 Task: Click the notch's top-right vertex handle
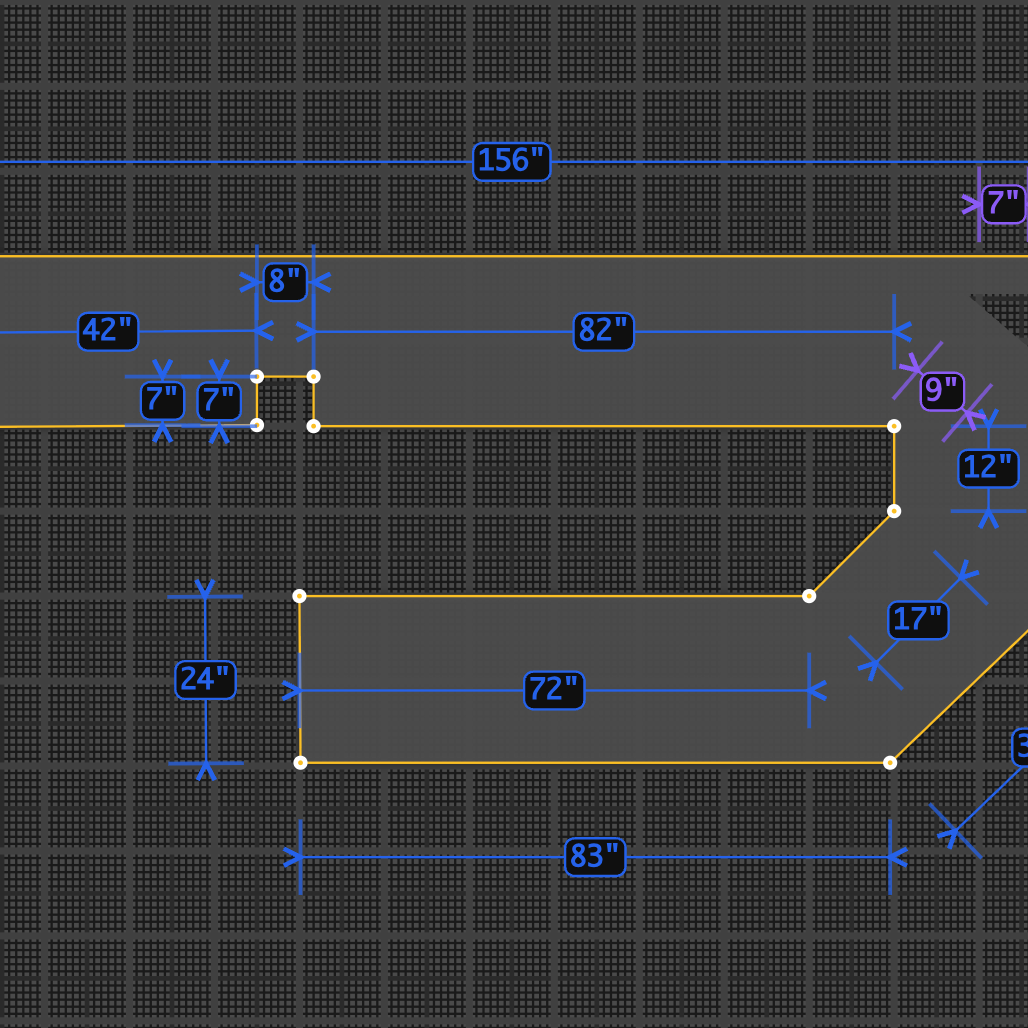(313, 377)
